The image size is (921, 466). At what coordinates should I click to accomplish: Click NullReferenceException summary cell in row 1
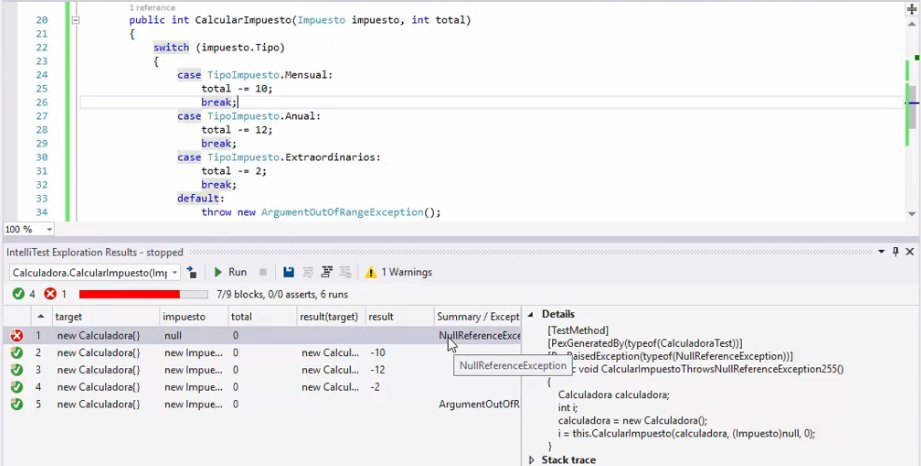point(479,336)
